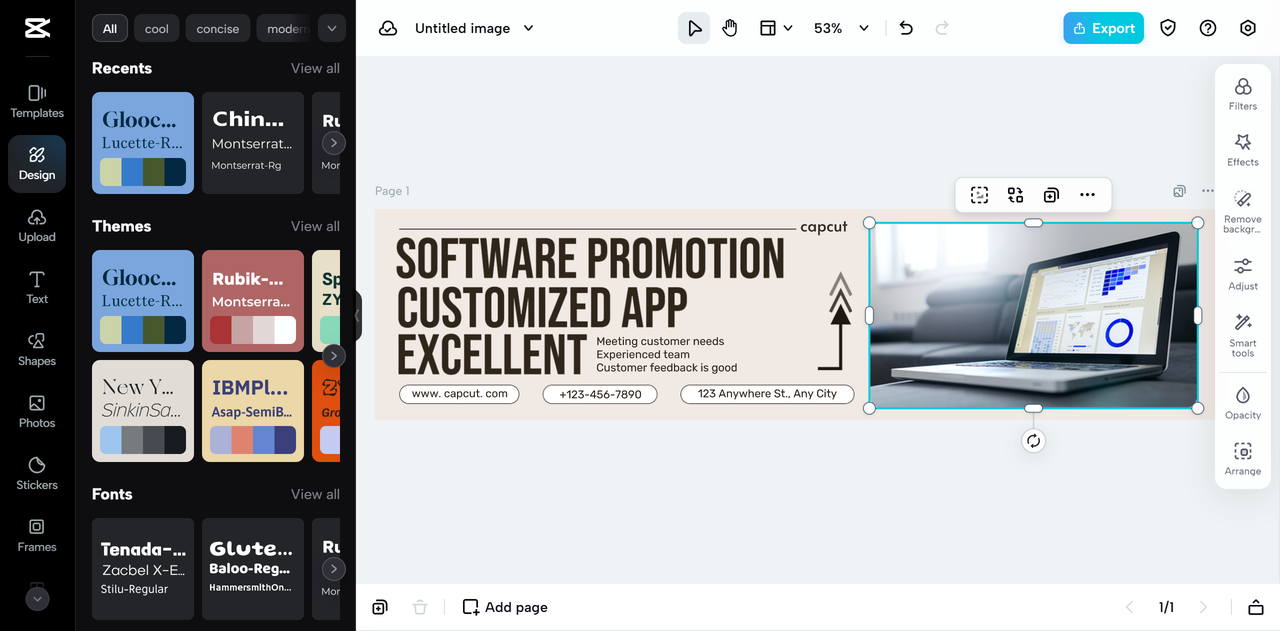Click Add page button
1280x631 pixels.
coord(505,607)
